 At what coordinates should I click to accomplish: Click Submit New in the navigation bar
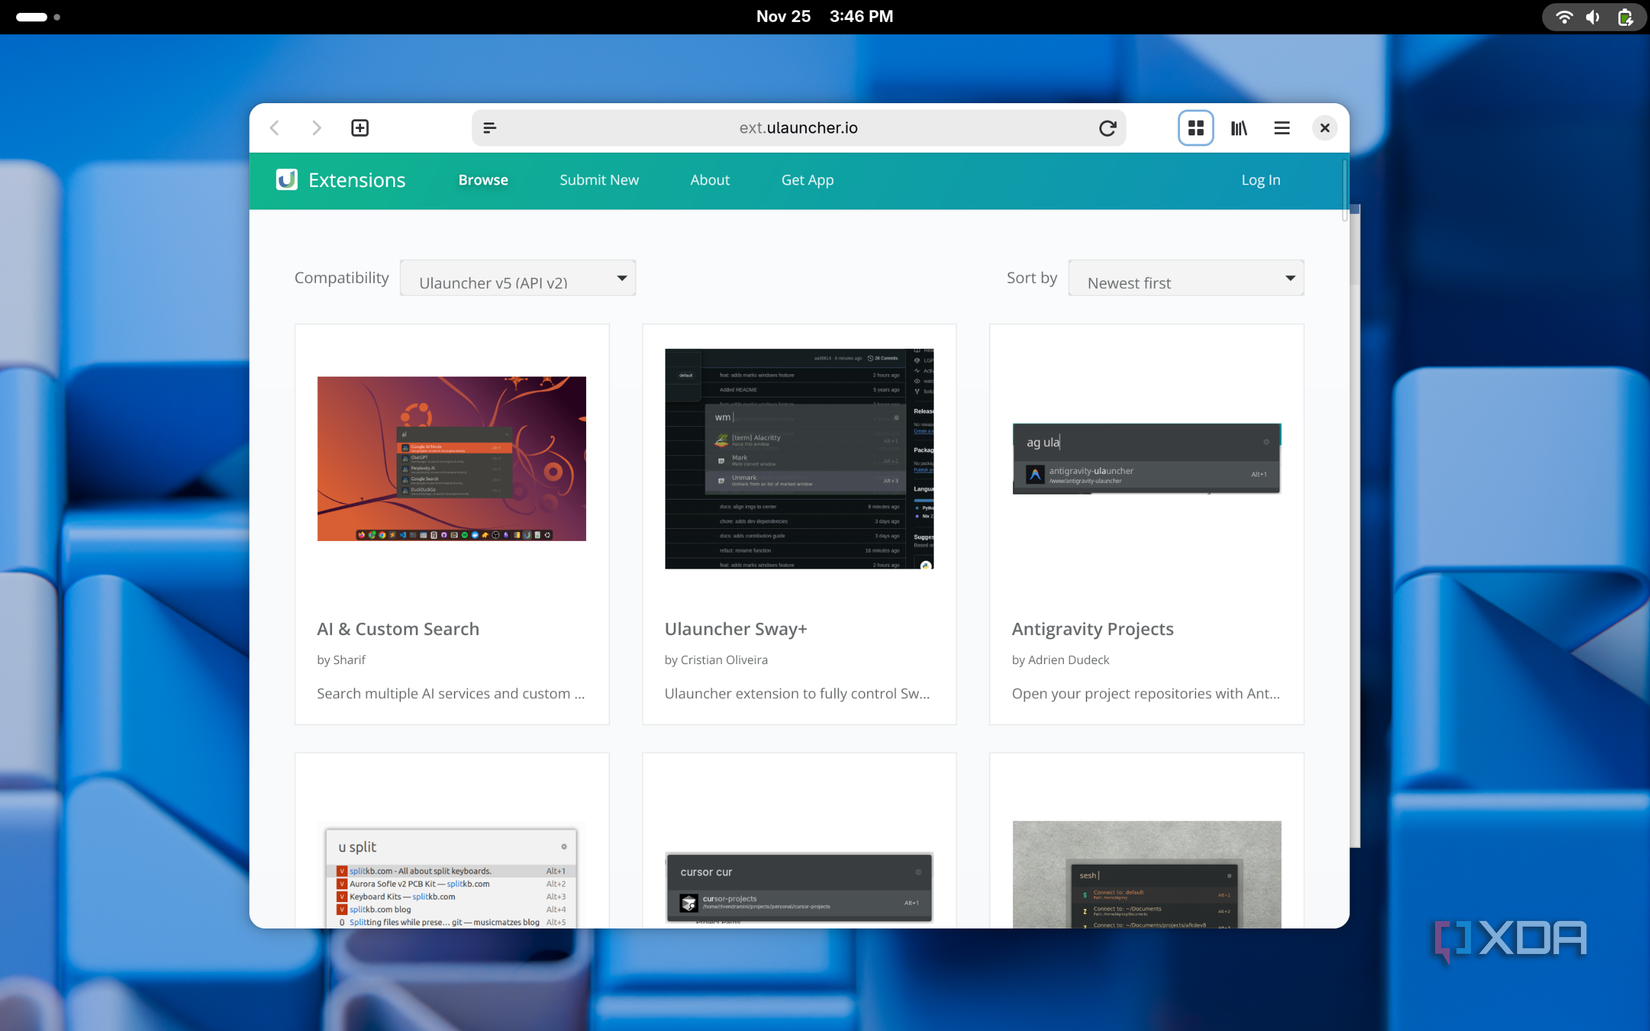tap(598, 180)
